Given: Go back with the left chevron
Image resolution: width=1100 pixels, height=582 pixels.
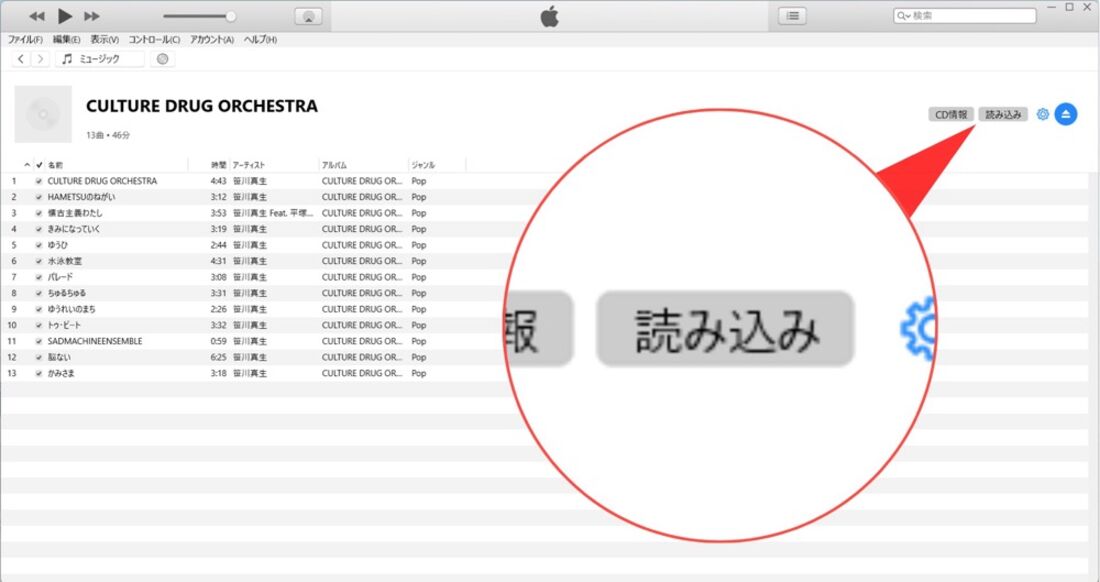Looking at the screenshot, I should point(21,59).
